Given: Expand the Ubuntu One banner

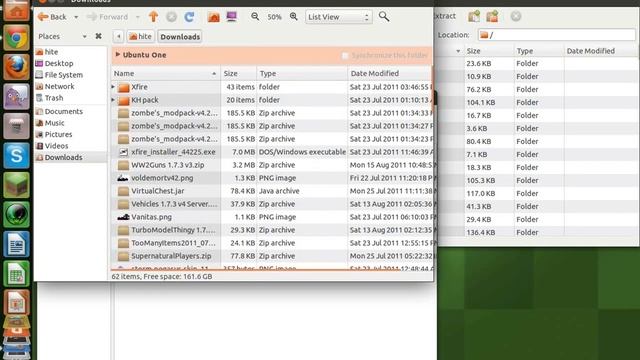Looking at the screenshot, I should click(x=118, y=54).
